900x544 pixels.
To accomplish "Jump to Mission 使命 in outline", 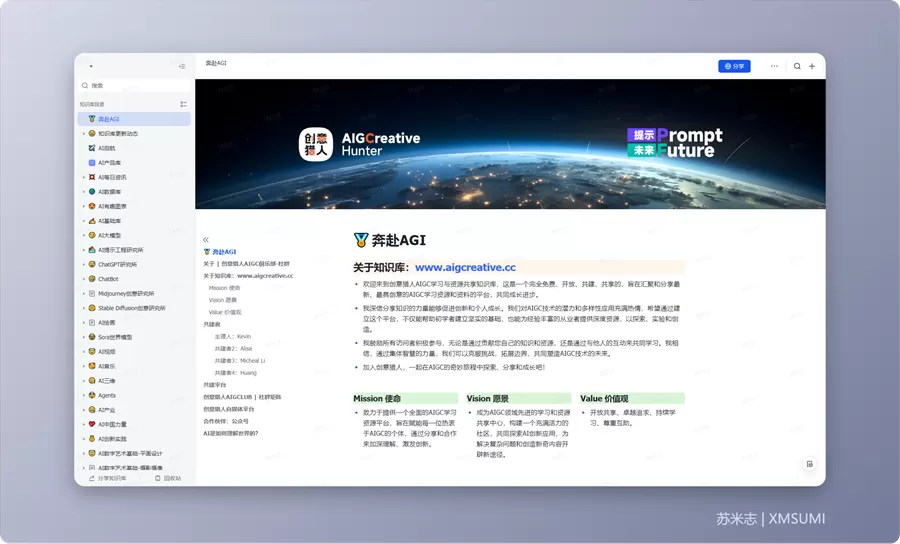I will click(x=224, y=288).
